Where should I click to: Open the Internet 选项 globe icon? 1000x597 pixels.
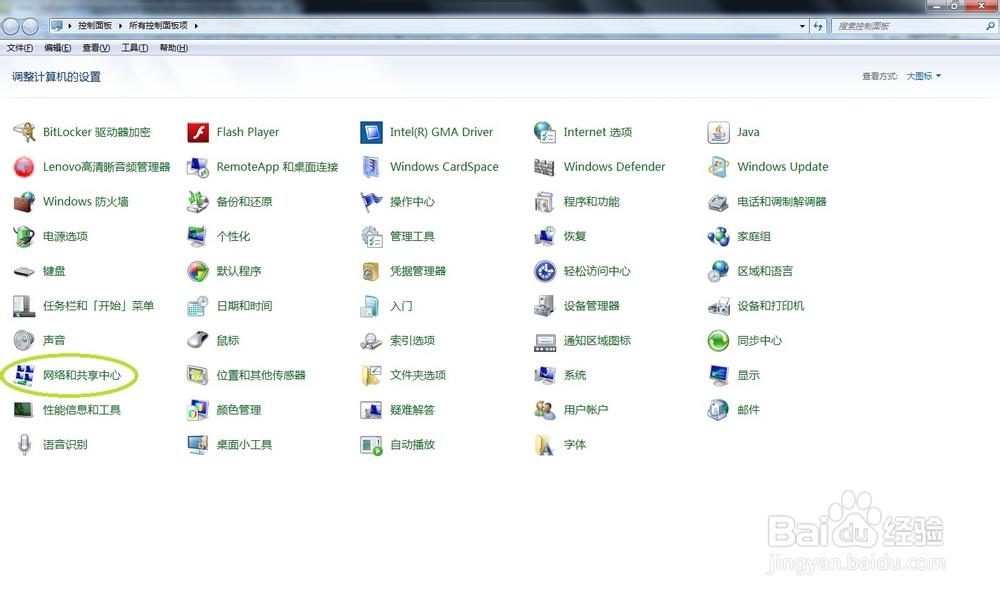545,132
